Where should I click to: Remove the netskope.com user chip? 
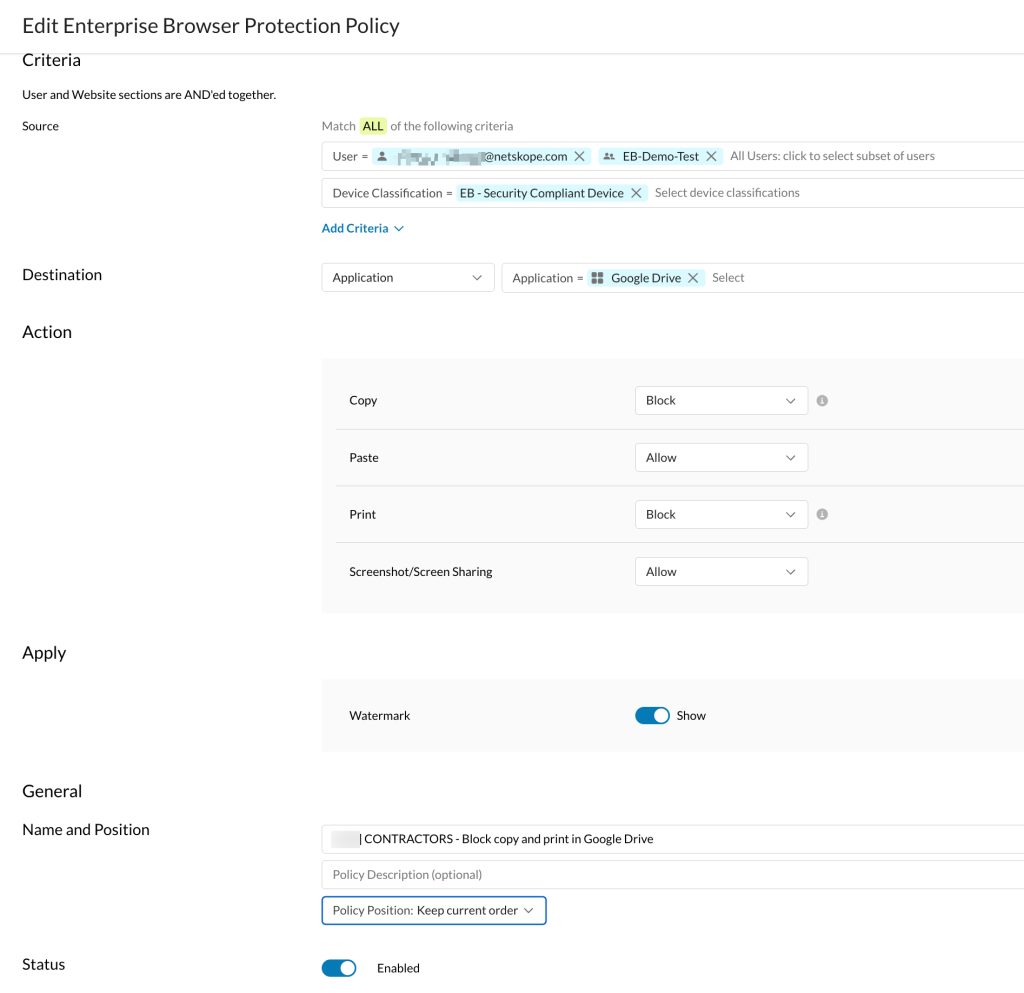579,157
